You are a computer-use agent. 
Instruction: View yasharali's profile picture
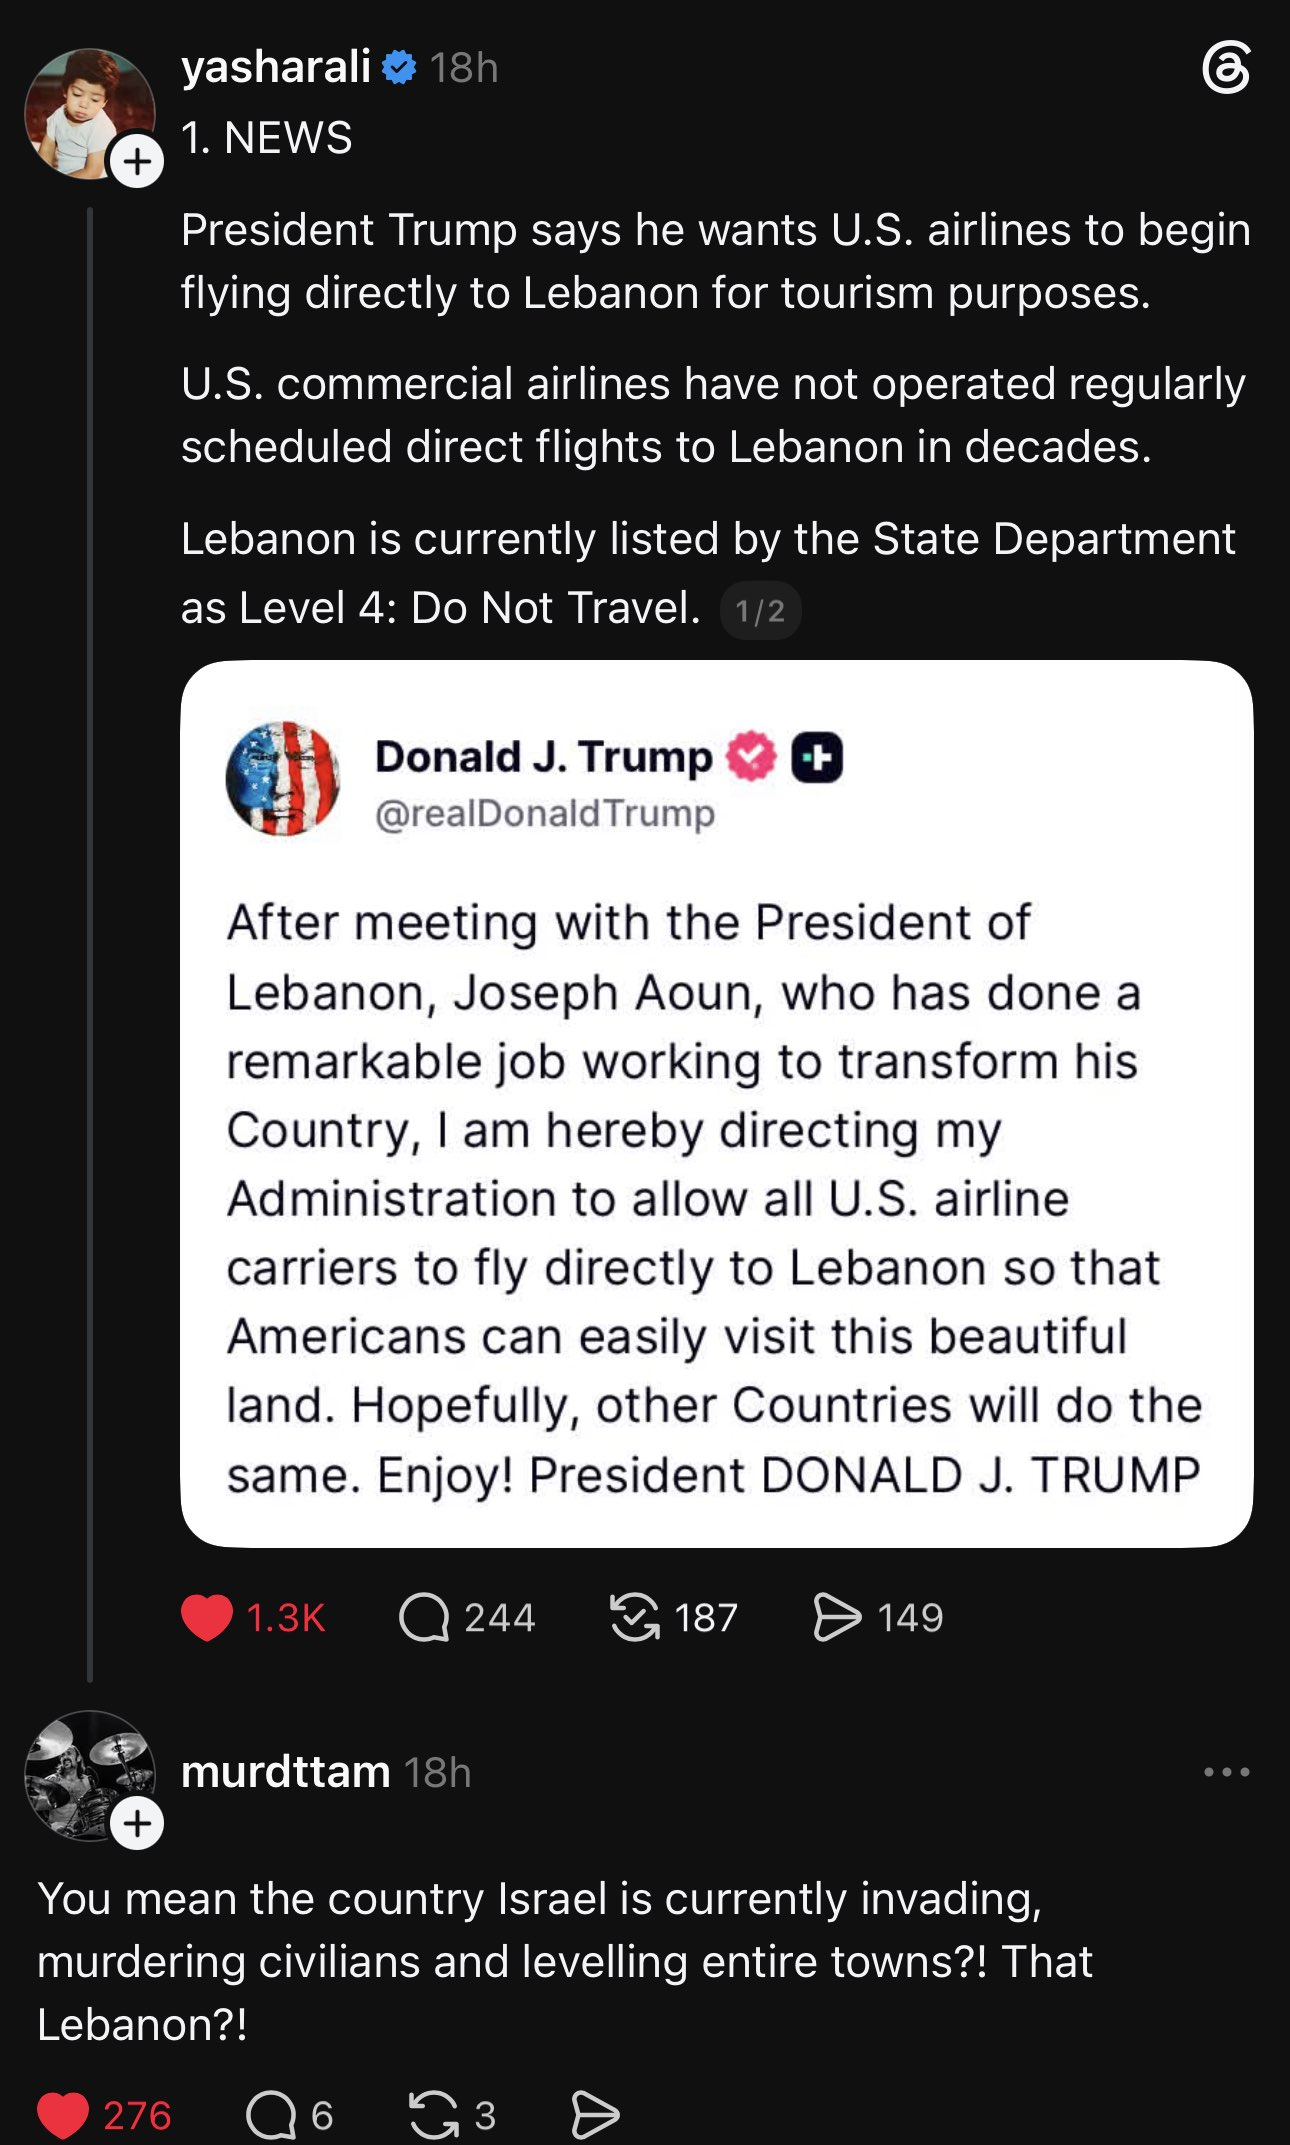click(89, 113)
